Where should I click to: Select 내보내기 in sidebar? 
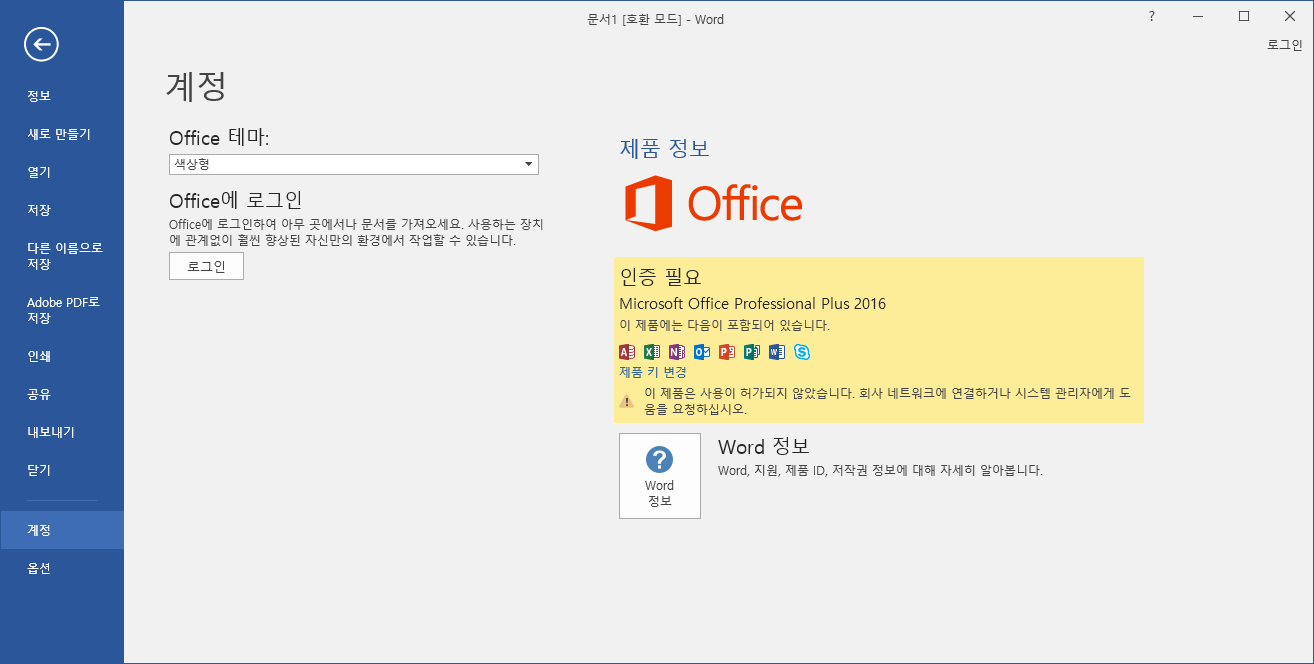pos(62,432)
